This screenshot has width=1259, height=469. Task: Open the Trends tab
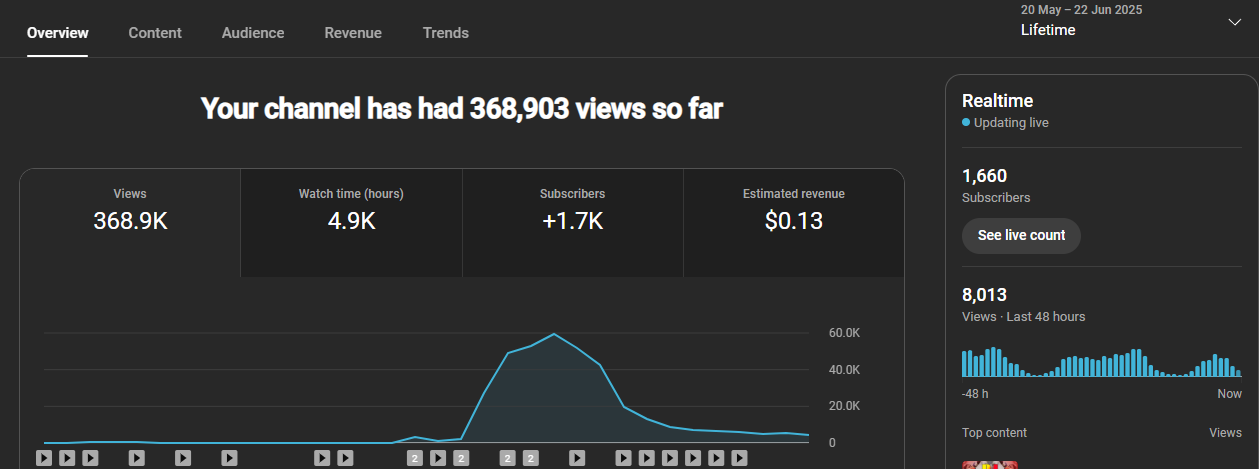point(446,32)
